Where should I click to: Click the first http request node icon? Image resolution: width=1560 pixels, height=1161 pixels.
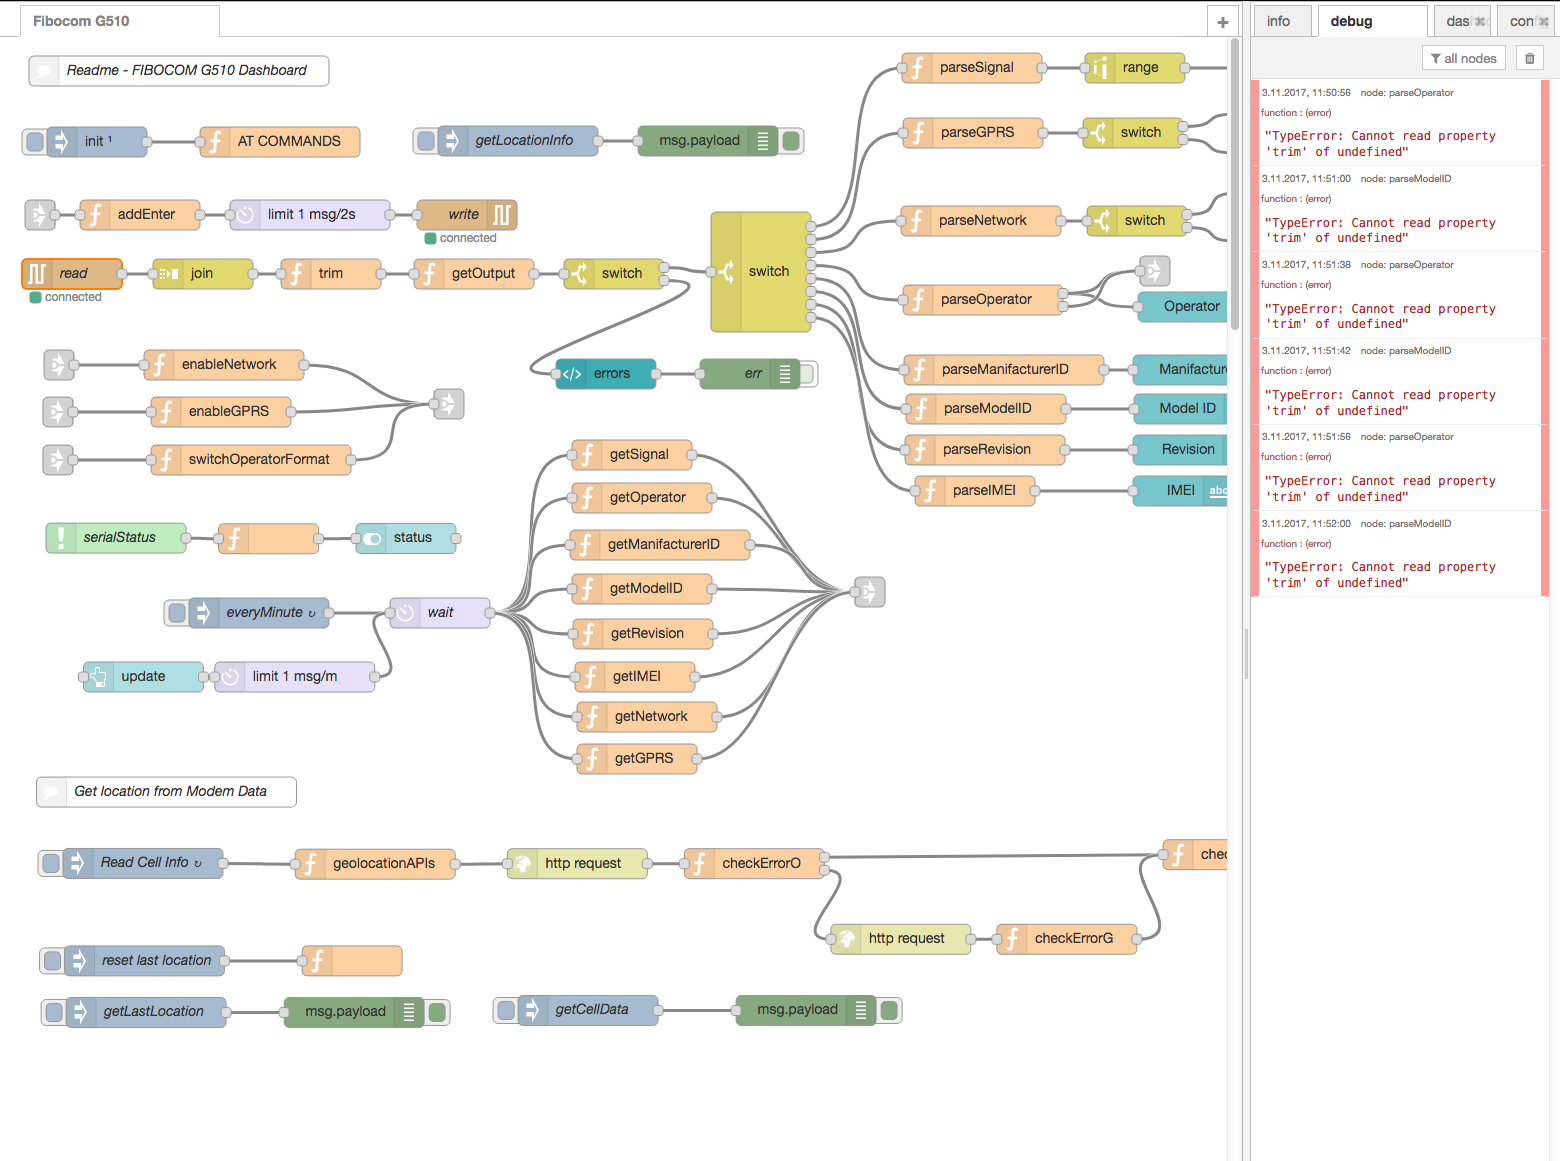click(x=522, y=864)
